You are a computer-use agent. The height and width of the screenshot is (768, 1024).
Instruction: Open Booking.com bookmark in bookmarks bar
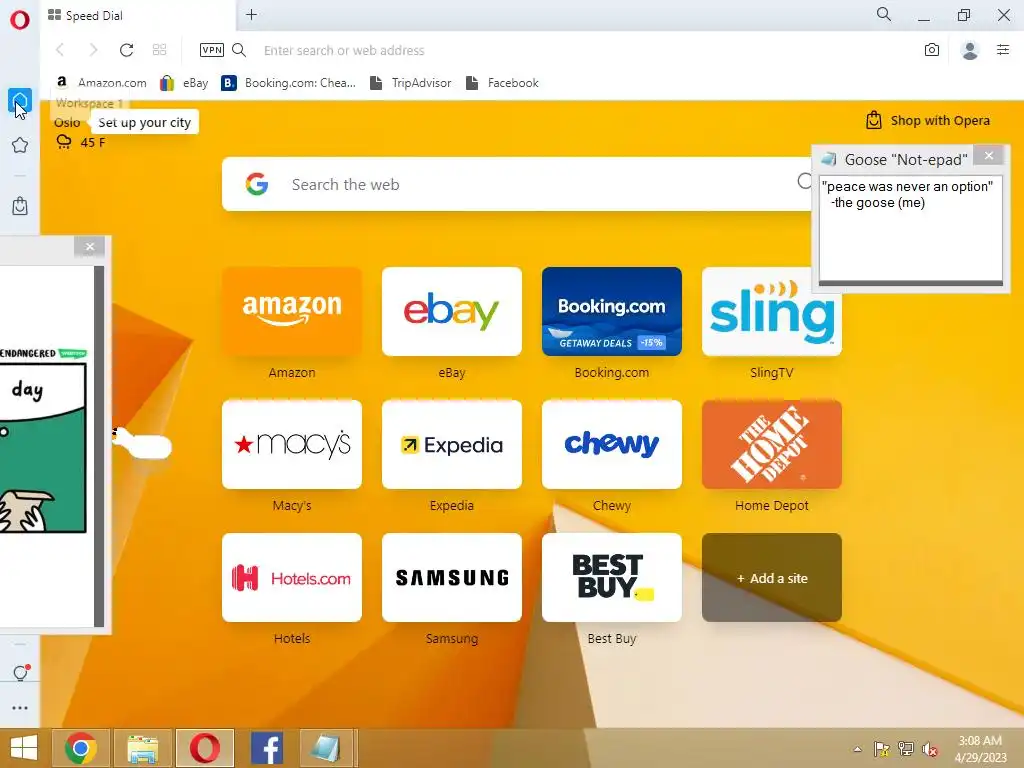coord(289,83)
